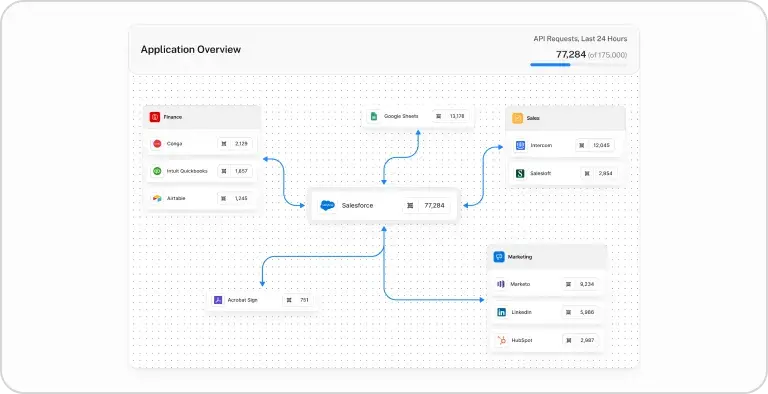Click the yellow Sales group icon
This screenshot has height=394, width=768.
coord(518,118)
